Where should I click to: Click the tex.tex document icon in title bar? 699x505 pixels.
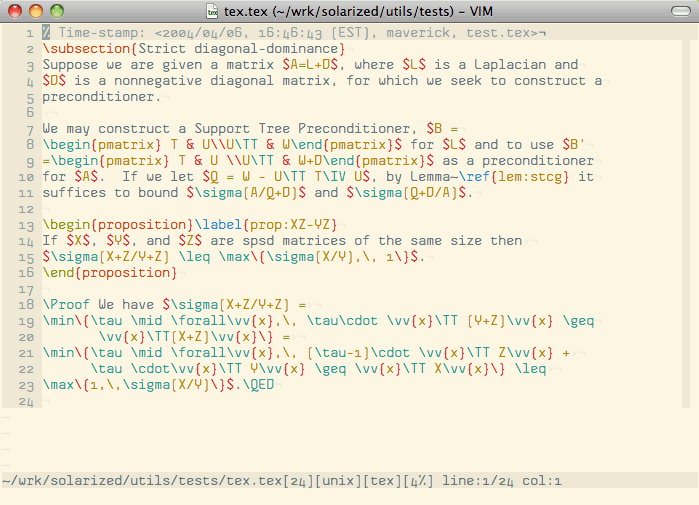tap(214, 11)
